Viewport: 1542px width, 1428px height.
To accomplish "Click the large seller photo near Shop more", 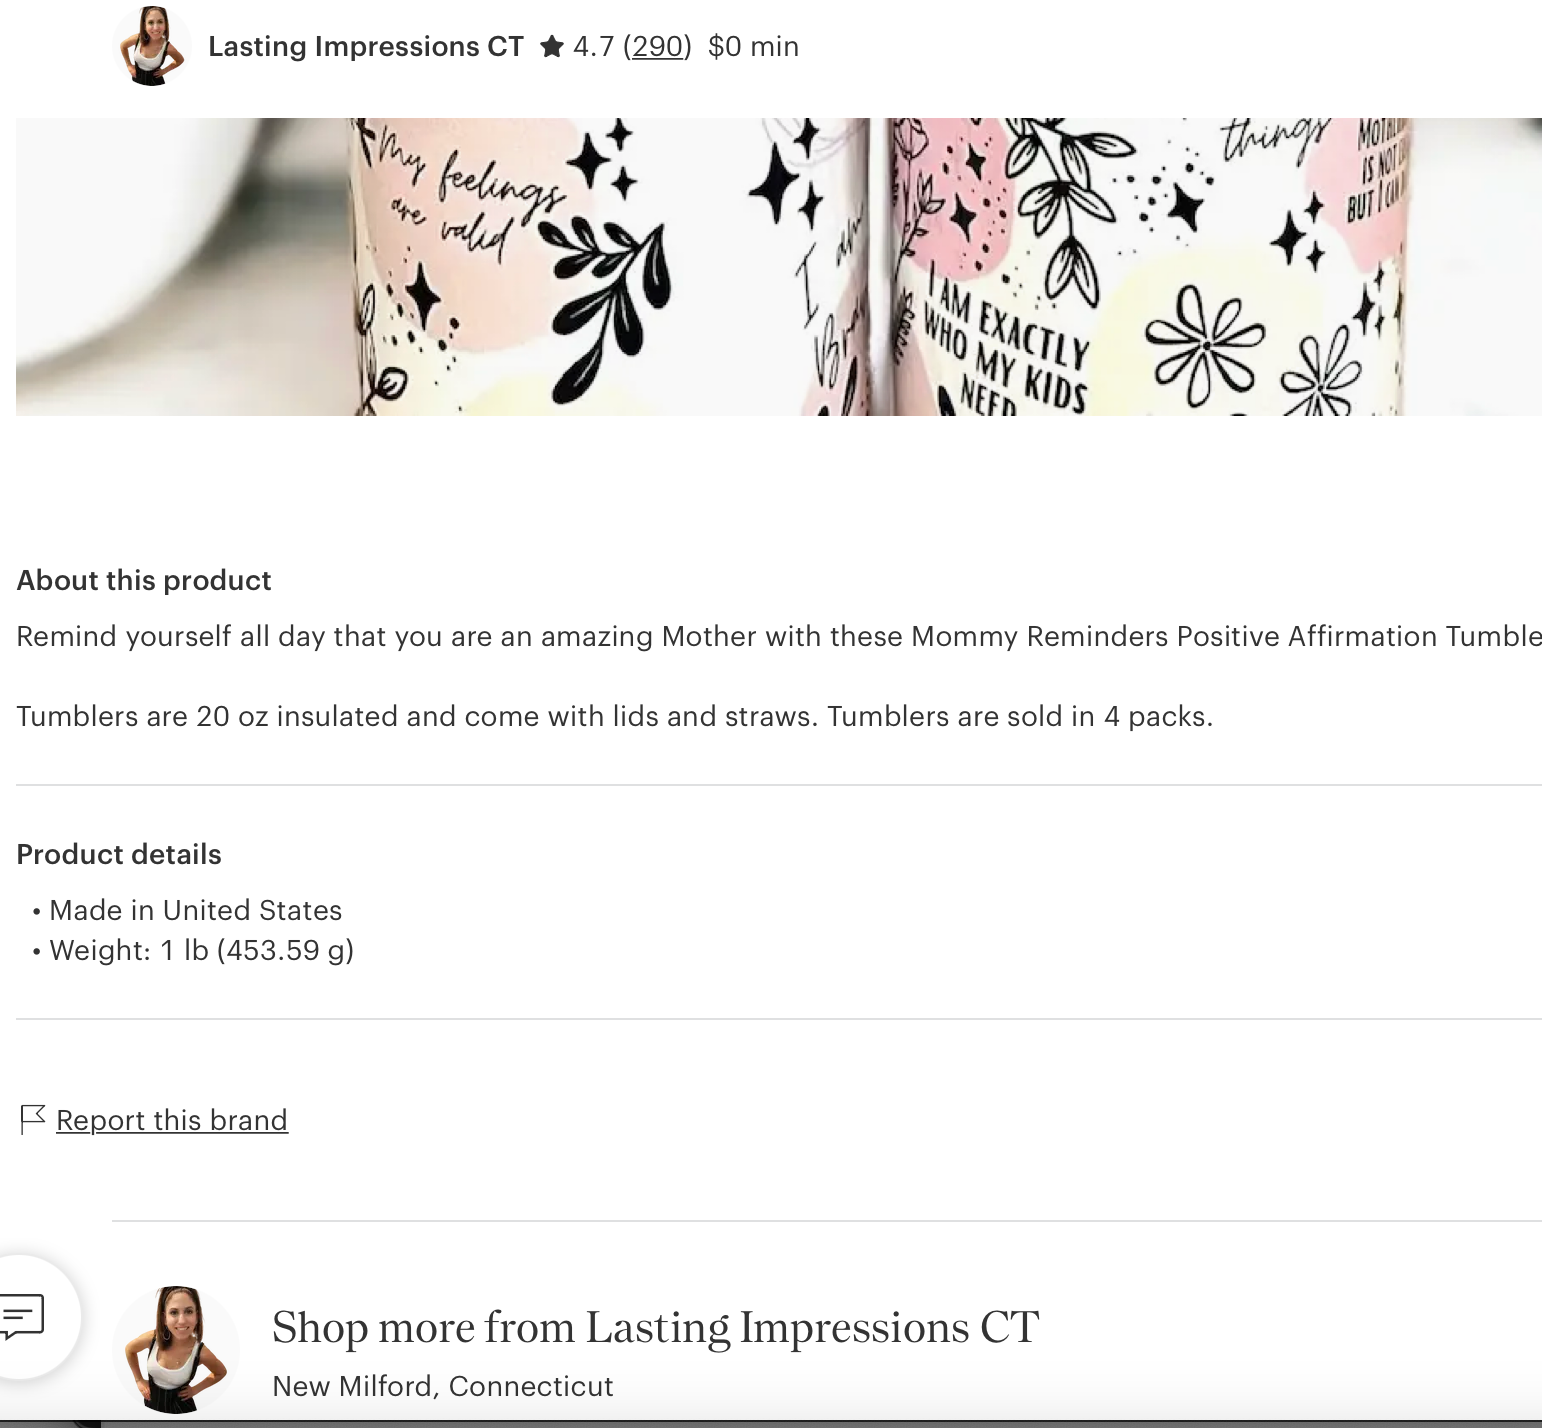I will (x=176, y=1349).
